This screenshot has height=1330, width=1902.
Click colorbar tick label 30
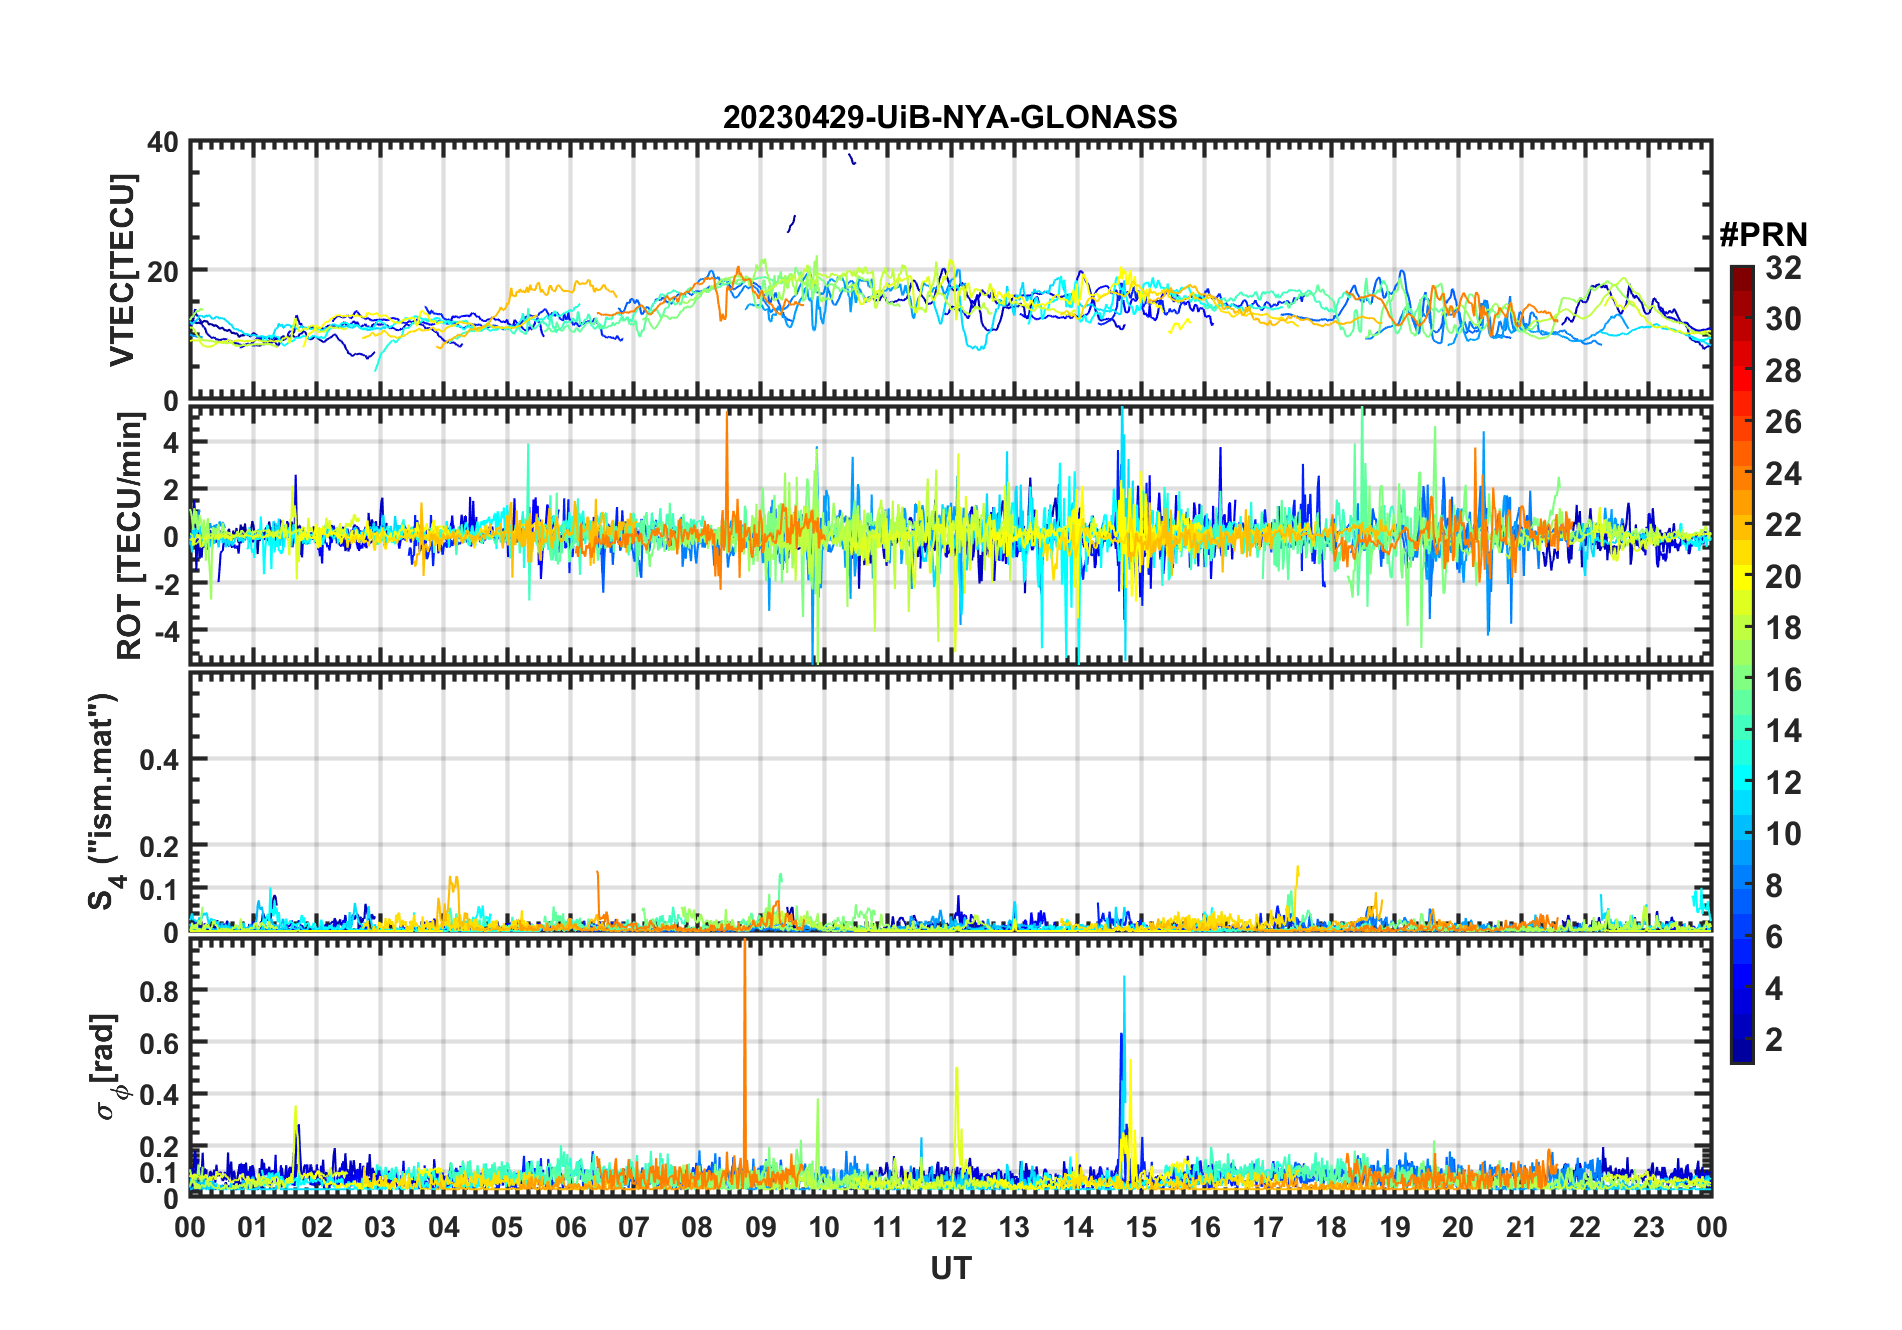click(x=1783, y=319)
